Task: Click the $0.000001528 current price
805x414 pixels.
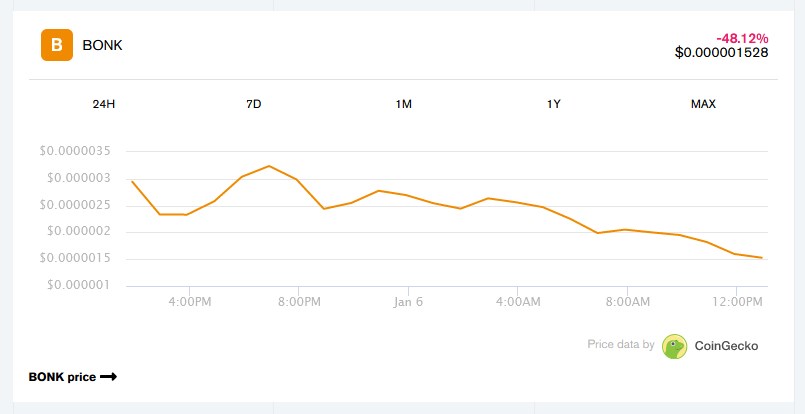Action: tap(722, 52)
